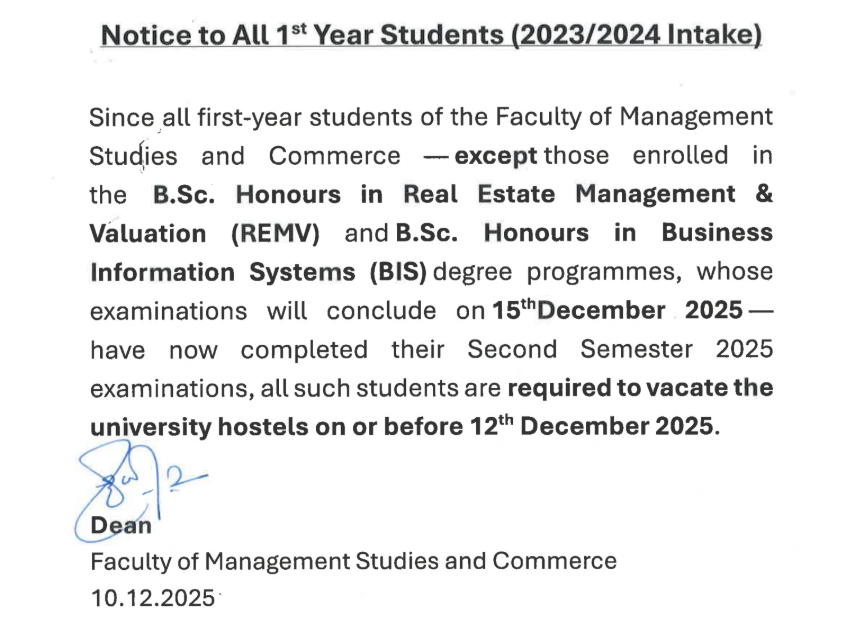Click "required to vacate the" bold text

click(x=640, y=387)
